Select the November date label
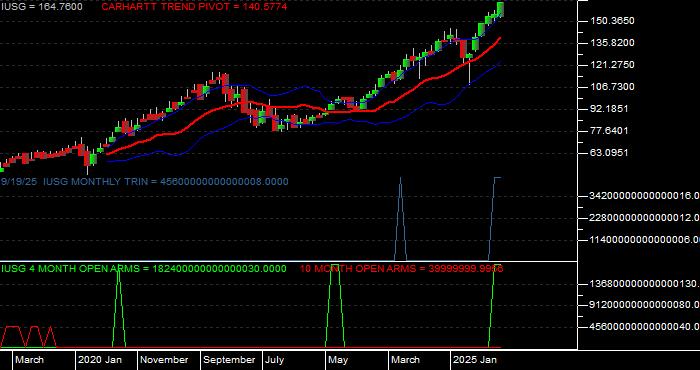Viewport: 700px width, 370px height. 164,360
